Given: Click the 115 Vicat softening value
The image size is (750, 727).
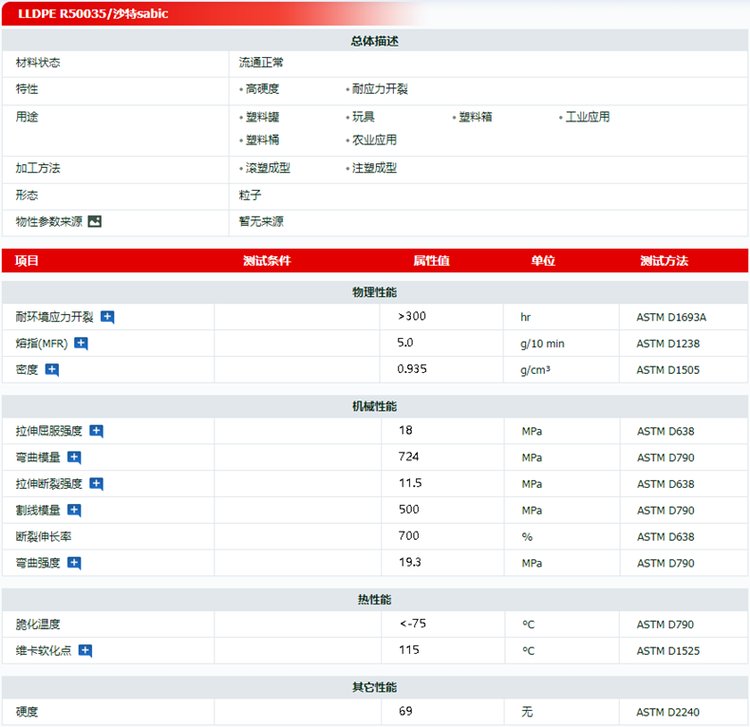Looking at the screenshot, I should pyautogui.click(x=409, y=650).
